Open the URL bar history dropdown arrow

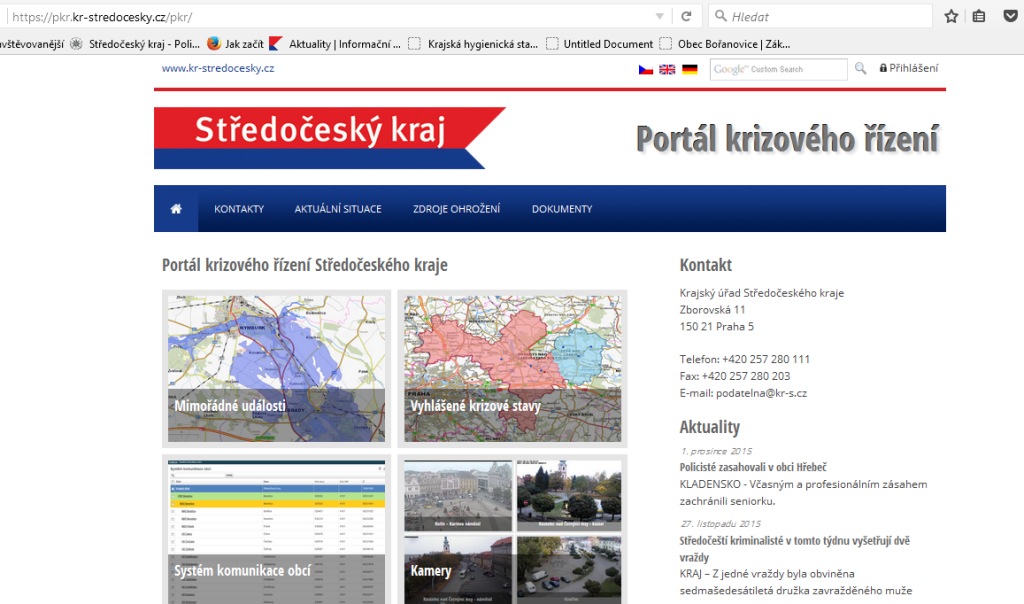(660, 16)
